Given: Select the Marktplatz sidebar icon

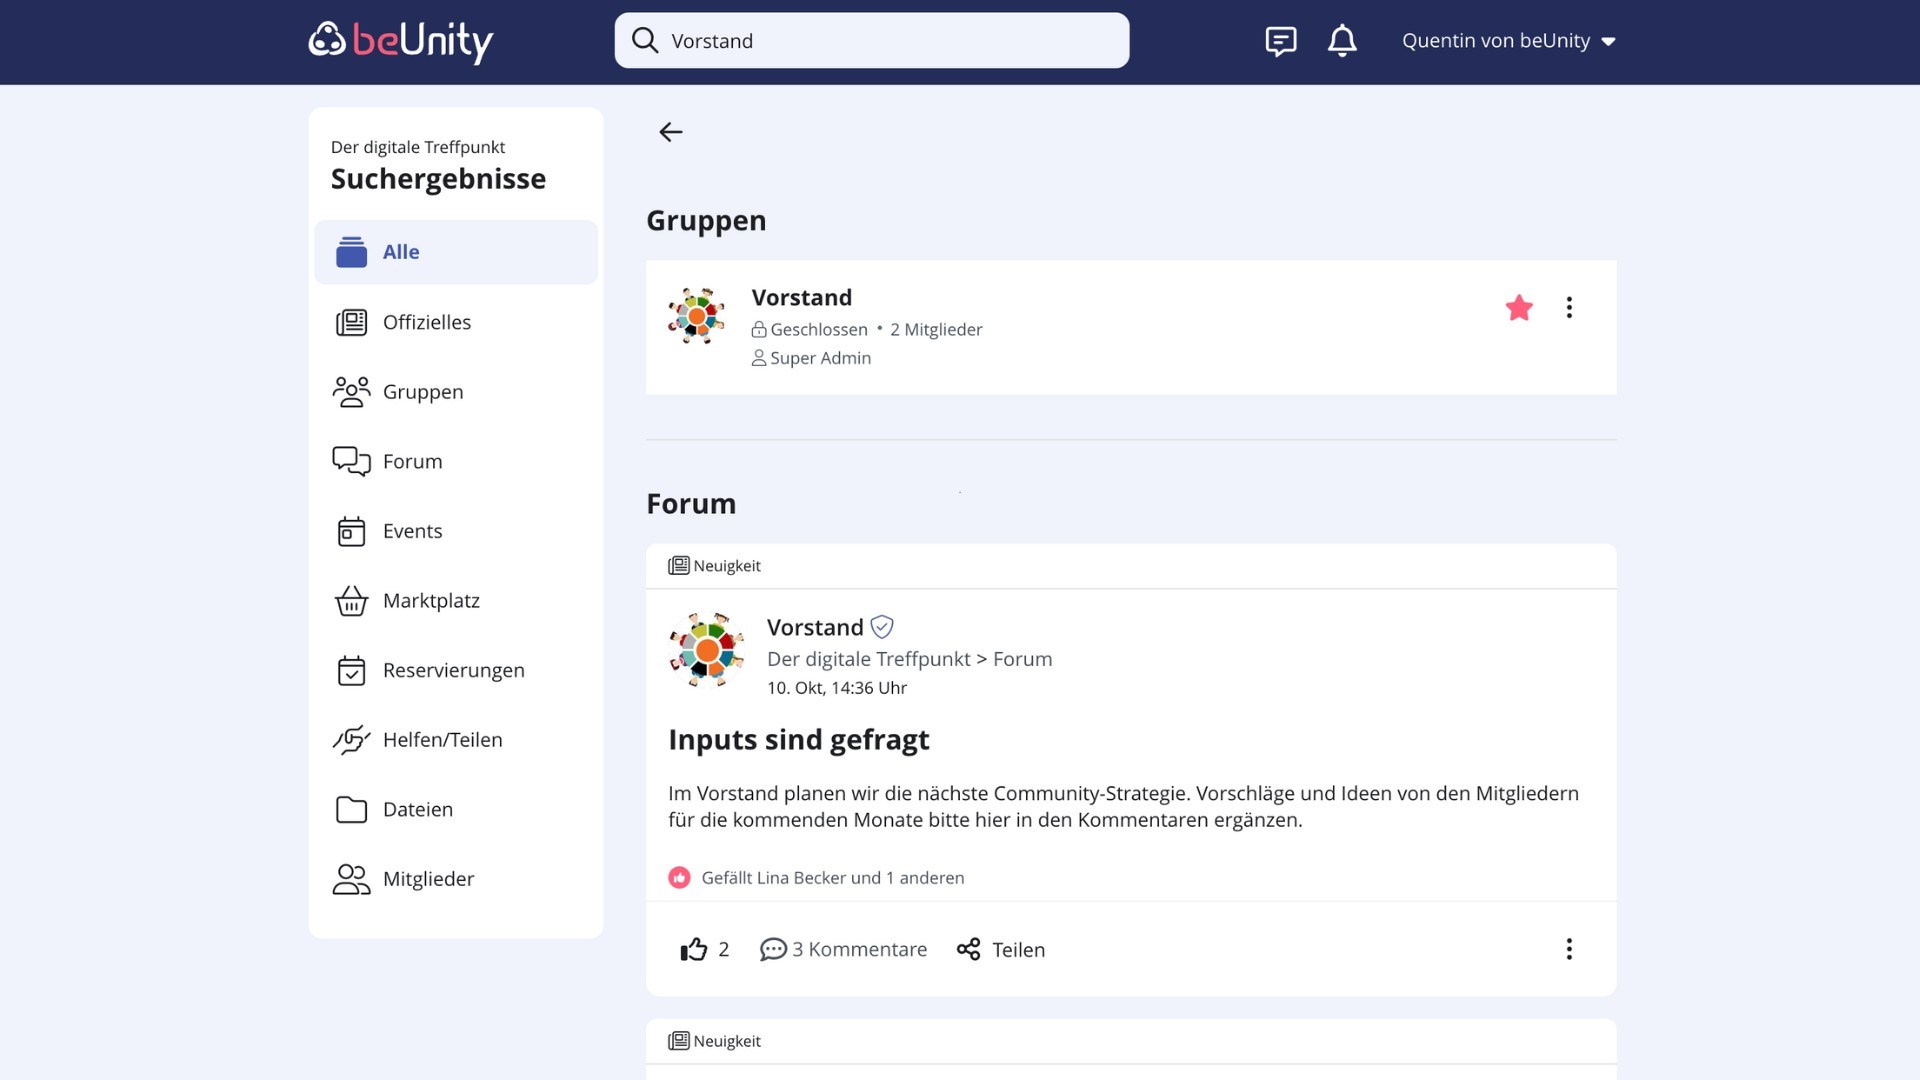Looking at the screenshot, I should 351,600.
